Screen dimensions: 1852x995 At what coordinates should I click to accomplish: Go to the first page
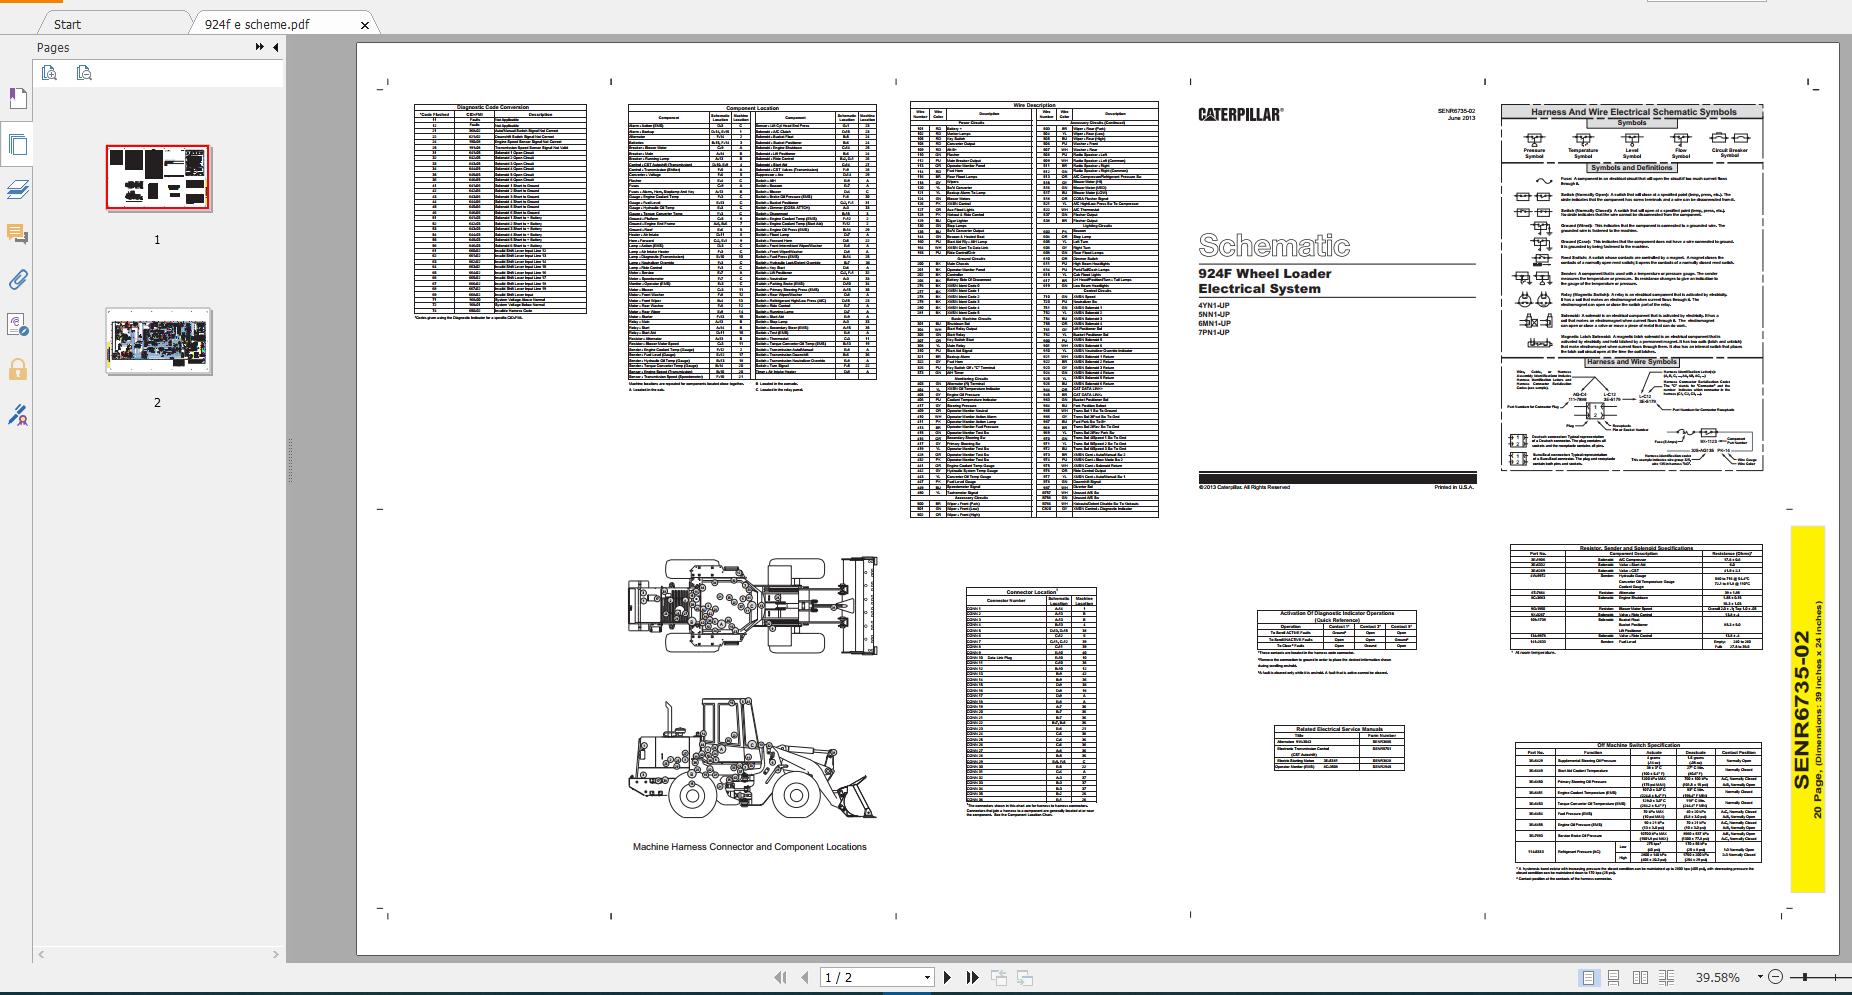782,978
